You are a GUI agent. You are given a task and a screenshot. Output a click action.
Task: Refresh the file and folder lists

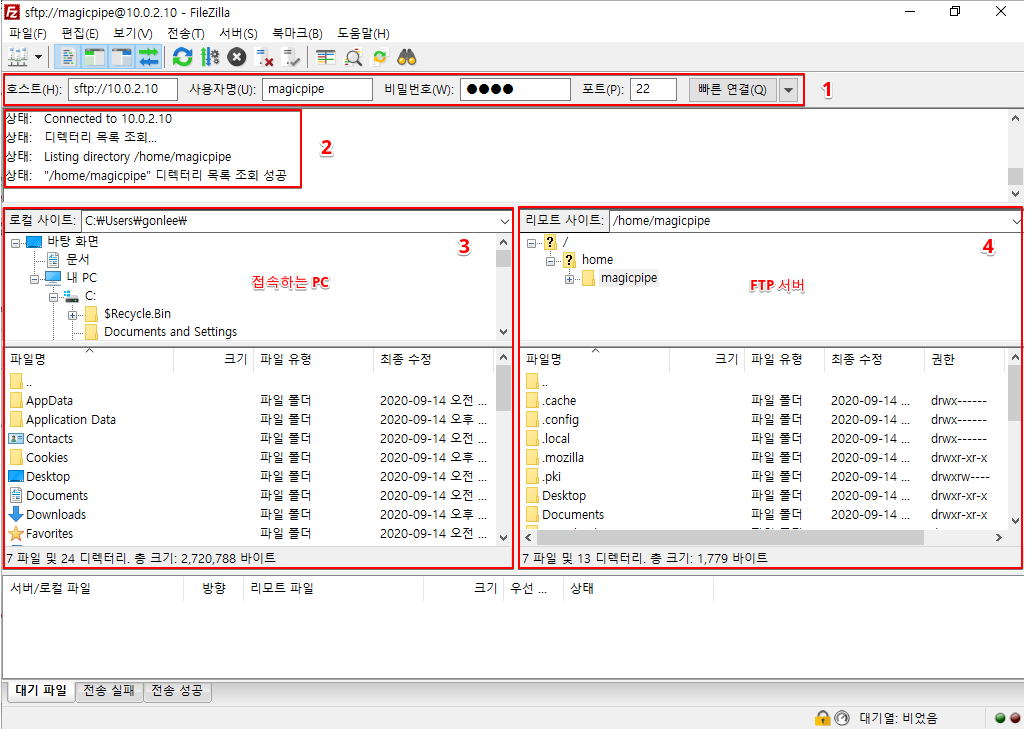[183, 58]
